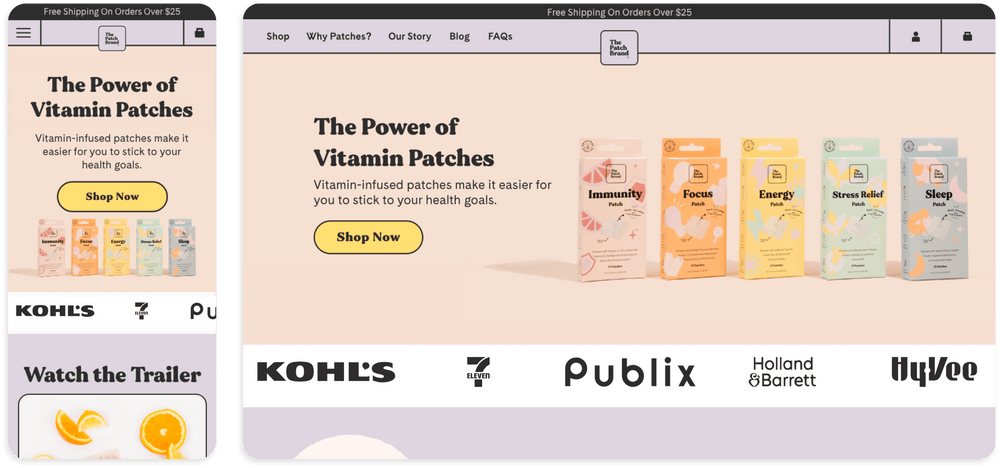The image size is (1000, 468).
Task: Click the mobile trailer video thumbnail with oranges
Action: pyautogui.click(x=112, y=426)
